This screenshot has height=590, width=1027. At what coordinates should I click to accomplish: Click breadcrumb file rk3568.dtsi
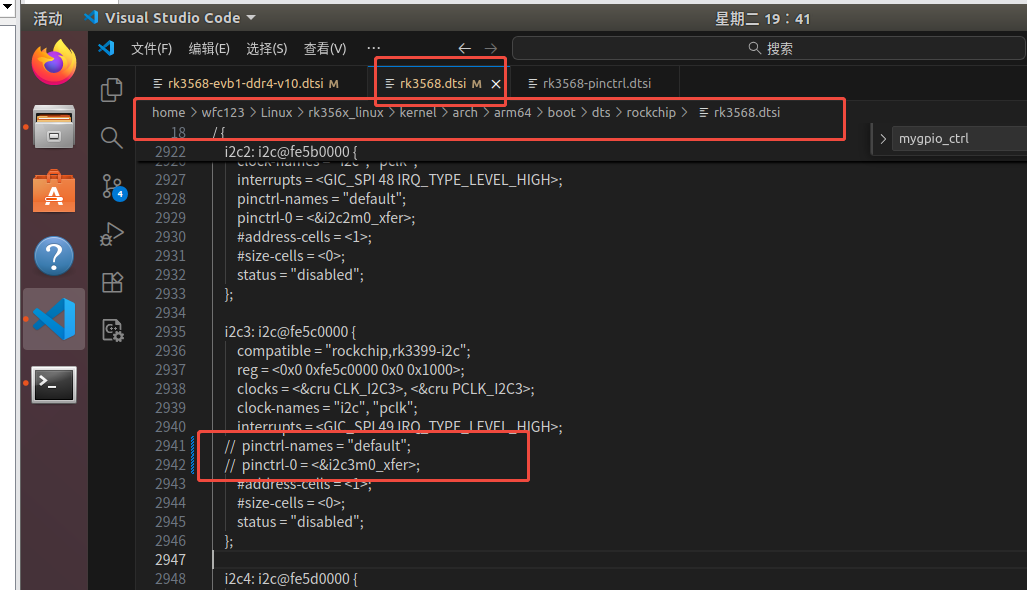[x=739, y=113]
